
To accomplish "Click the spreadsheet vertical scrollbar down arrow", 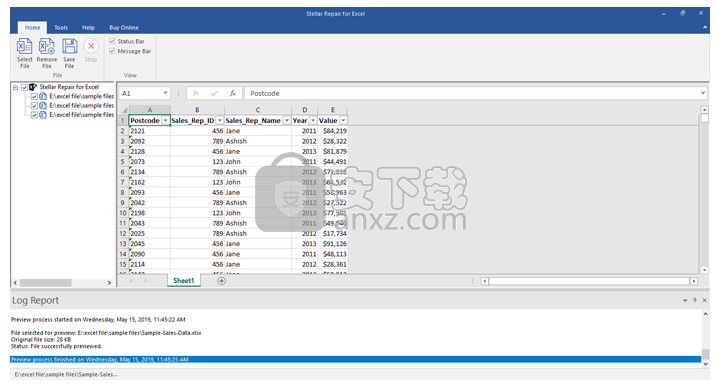I will pos(704,270).
